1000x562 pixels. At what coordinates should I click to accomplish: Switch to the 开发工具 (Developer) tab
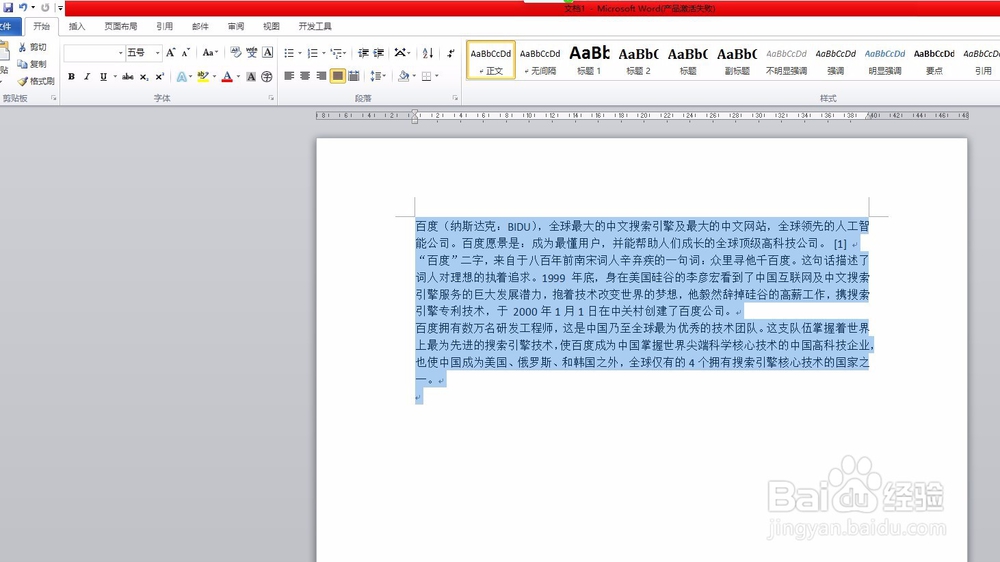point(315,26)
